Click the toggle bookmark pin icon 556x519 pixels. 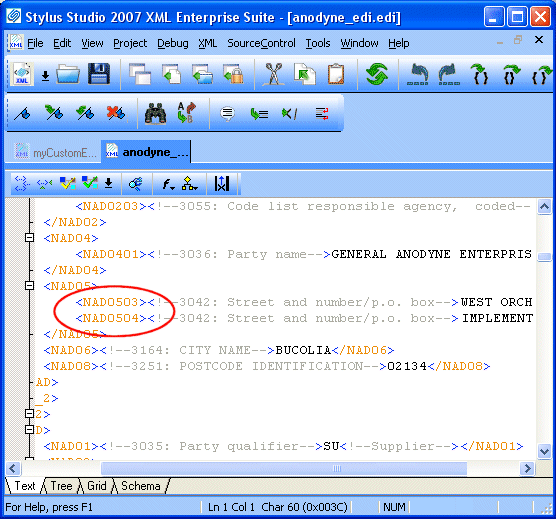[x=23, y=113]
